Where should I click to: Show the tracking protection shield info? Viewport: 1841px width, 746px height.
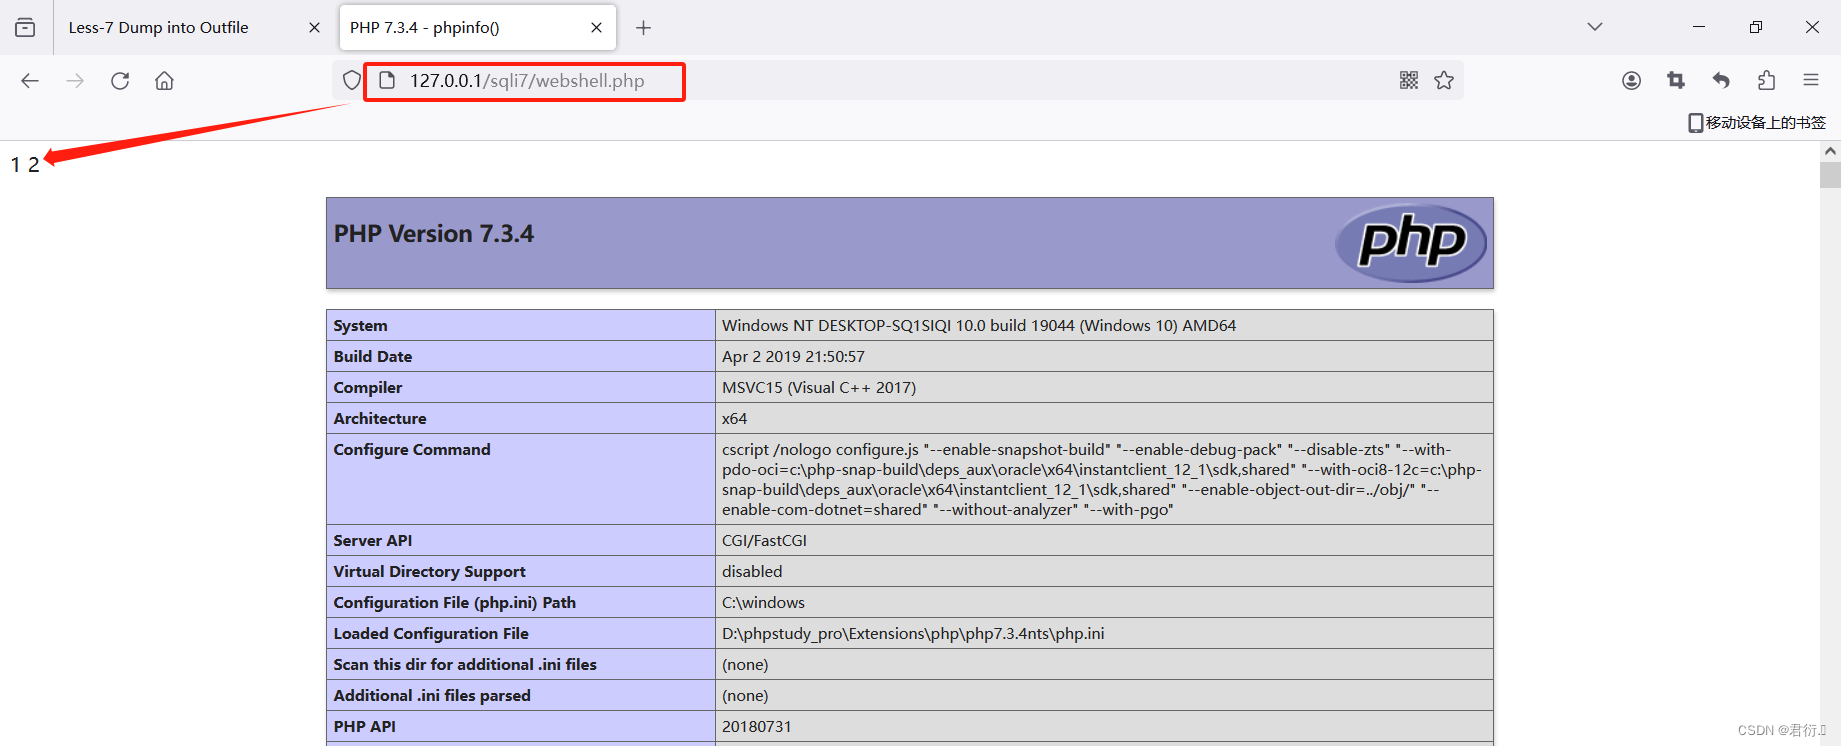[351, 80]
